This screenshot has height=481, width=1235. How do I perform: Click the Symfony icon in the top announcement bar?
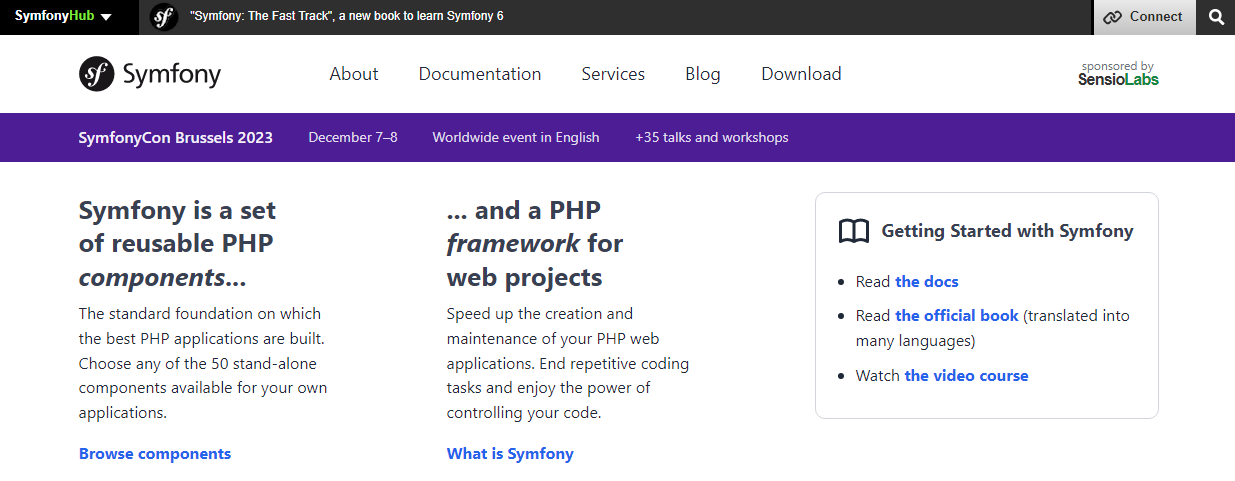click(x=164, y=17)
